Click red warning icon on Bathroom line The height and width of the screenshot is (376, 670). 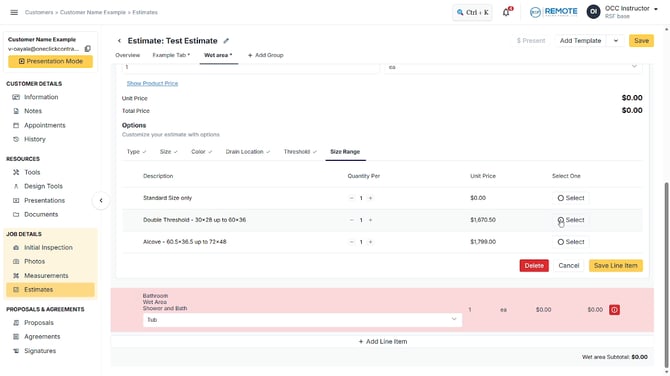[614, 310]
